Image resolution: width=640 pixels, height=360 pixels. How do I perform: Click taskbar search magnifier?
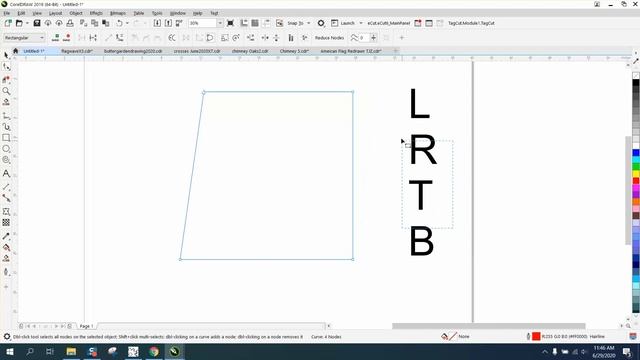(x=30, y=351)
